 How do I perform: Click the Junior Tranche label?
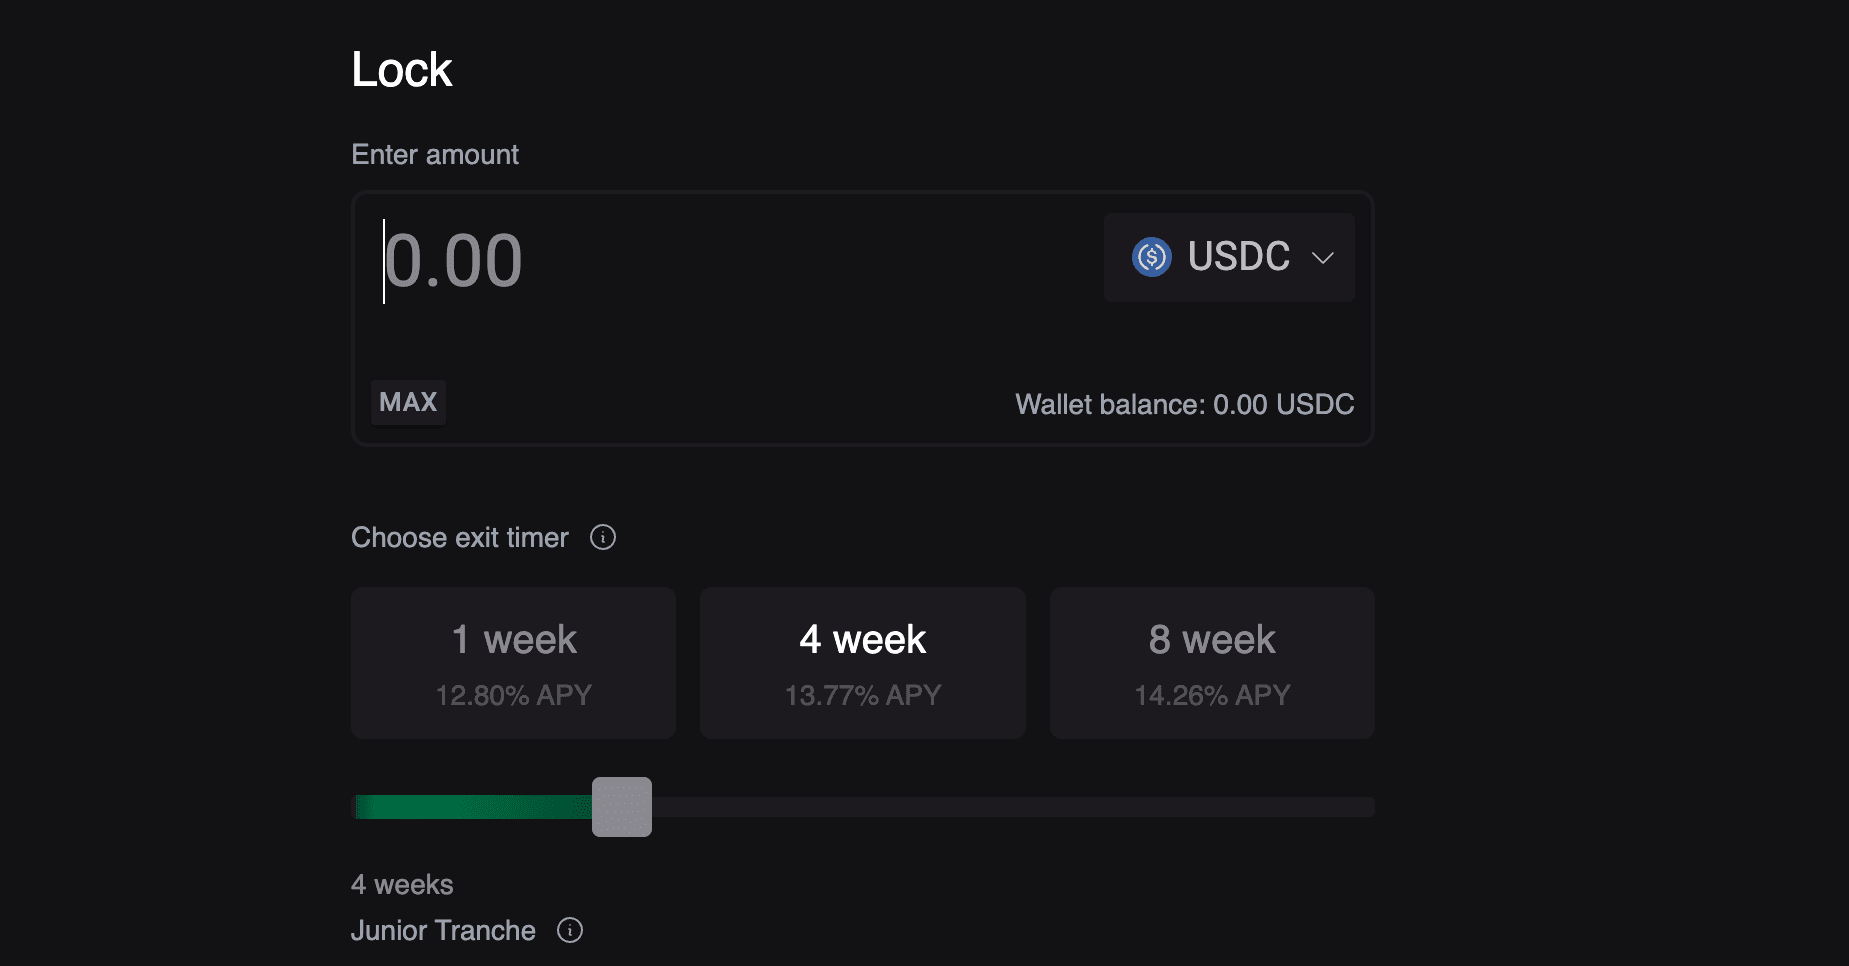(443, 930)
